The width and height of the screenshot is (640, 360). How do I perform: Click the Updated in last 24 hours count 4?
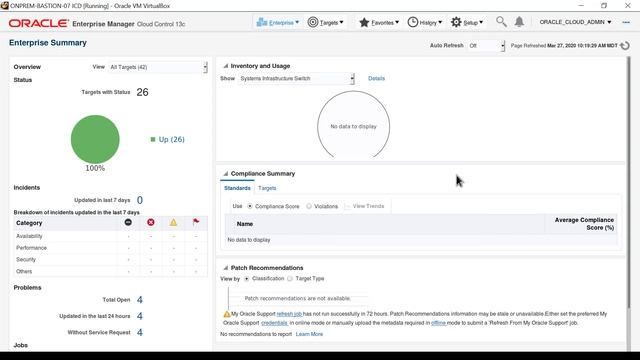point(140,316)
